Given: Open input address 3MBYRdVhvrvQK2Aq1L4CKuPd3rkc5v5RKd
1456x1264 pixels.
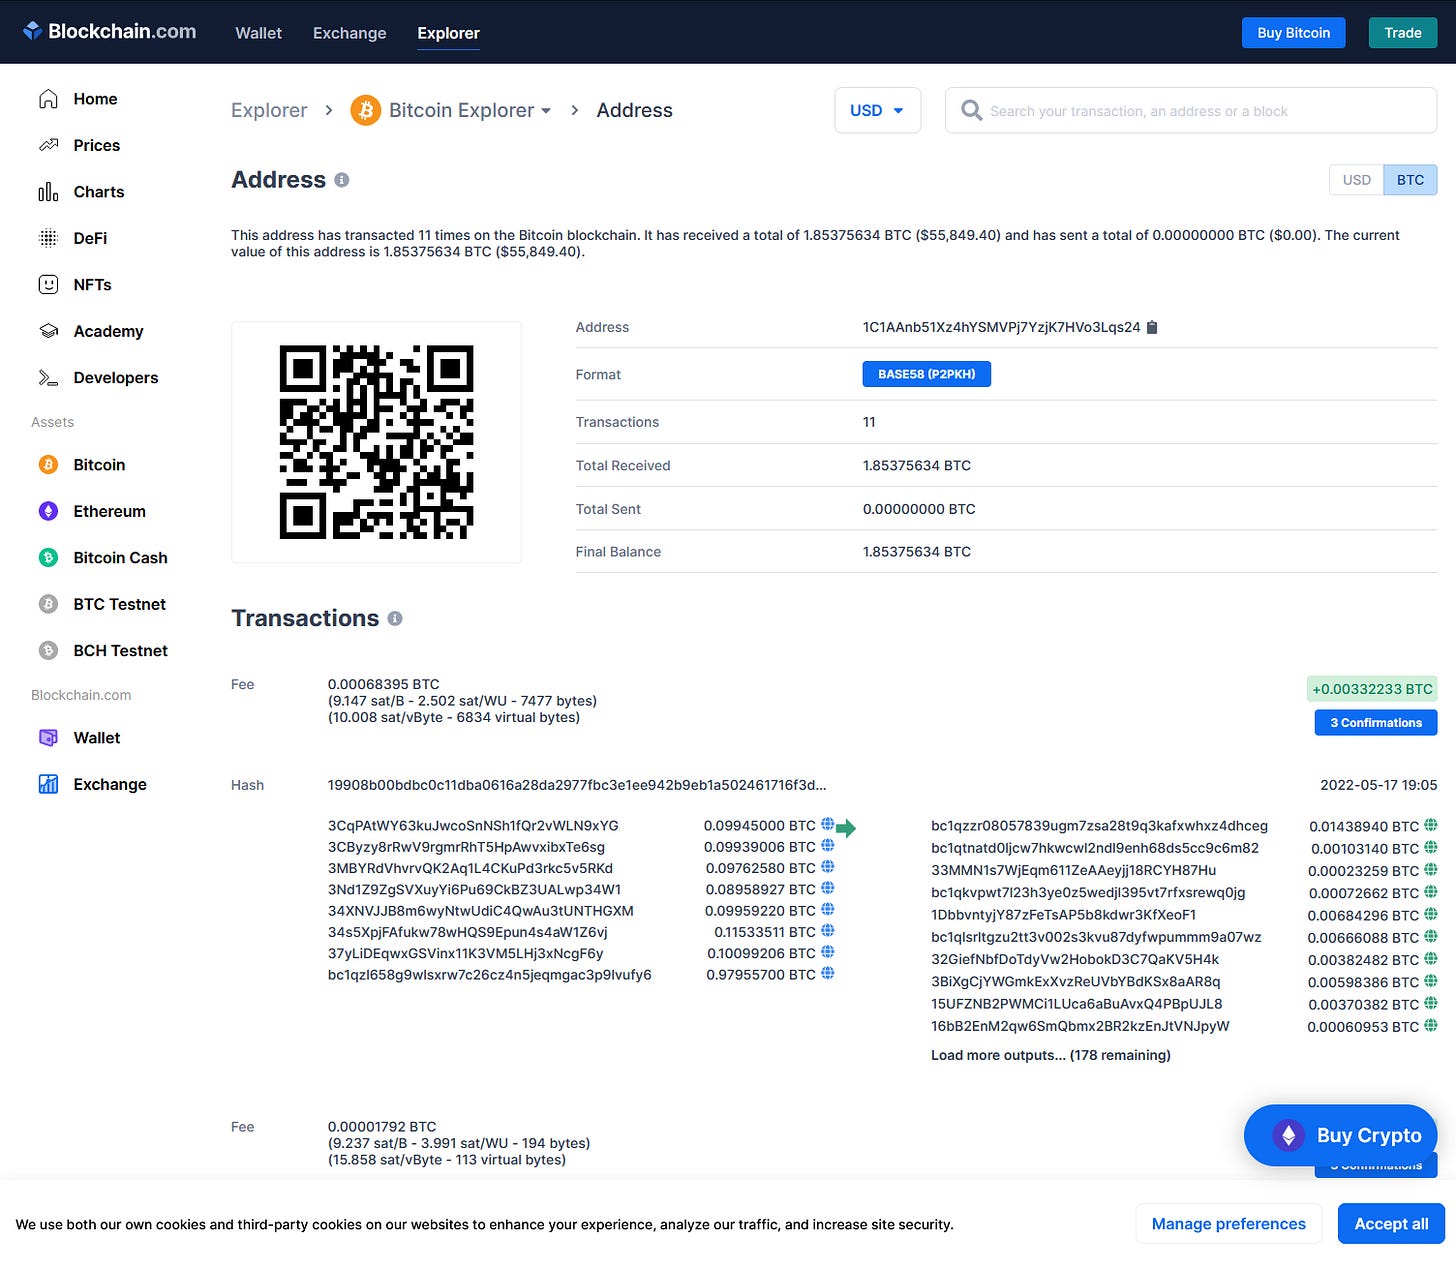Looking at the screenshot, I should click(x=470, y=869).
